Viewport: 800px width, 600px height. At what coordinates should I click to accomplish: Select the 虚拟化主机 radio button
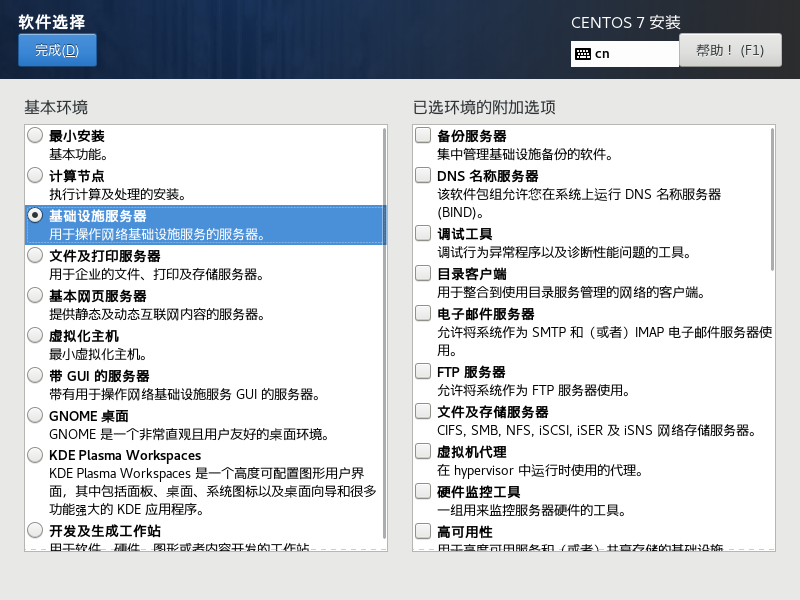pos(36,335)
